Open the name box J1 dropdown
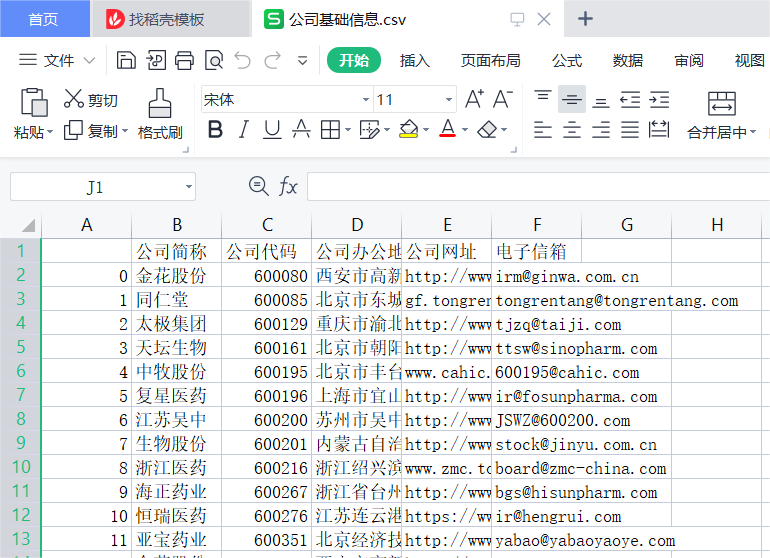This screenshot has width=770, height=558. pos(189,187)
